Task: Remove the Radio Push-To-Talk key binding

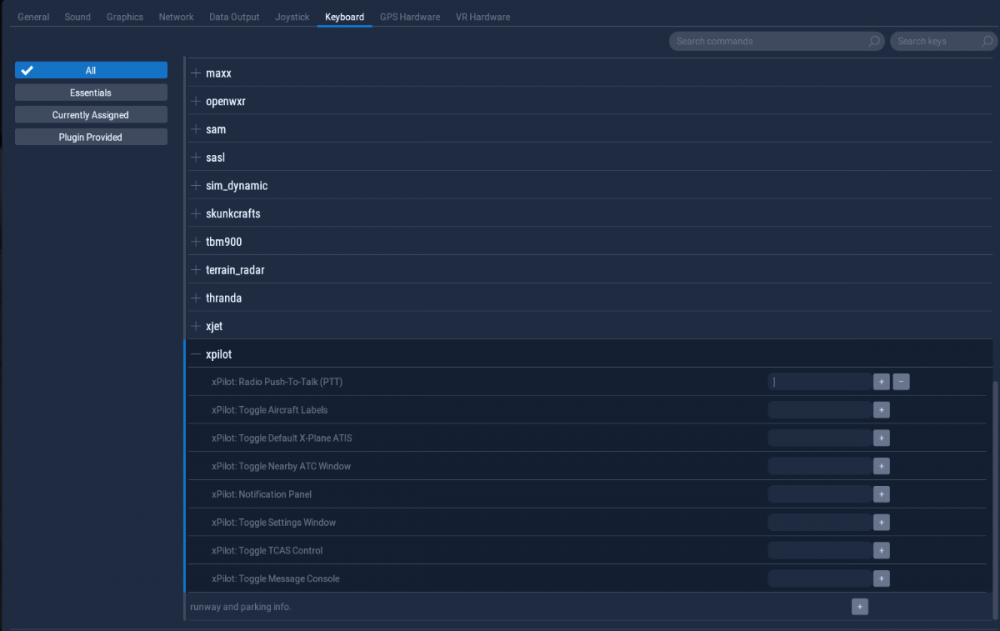Action: (x=901, y=382)
